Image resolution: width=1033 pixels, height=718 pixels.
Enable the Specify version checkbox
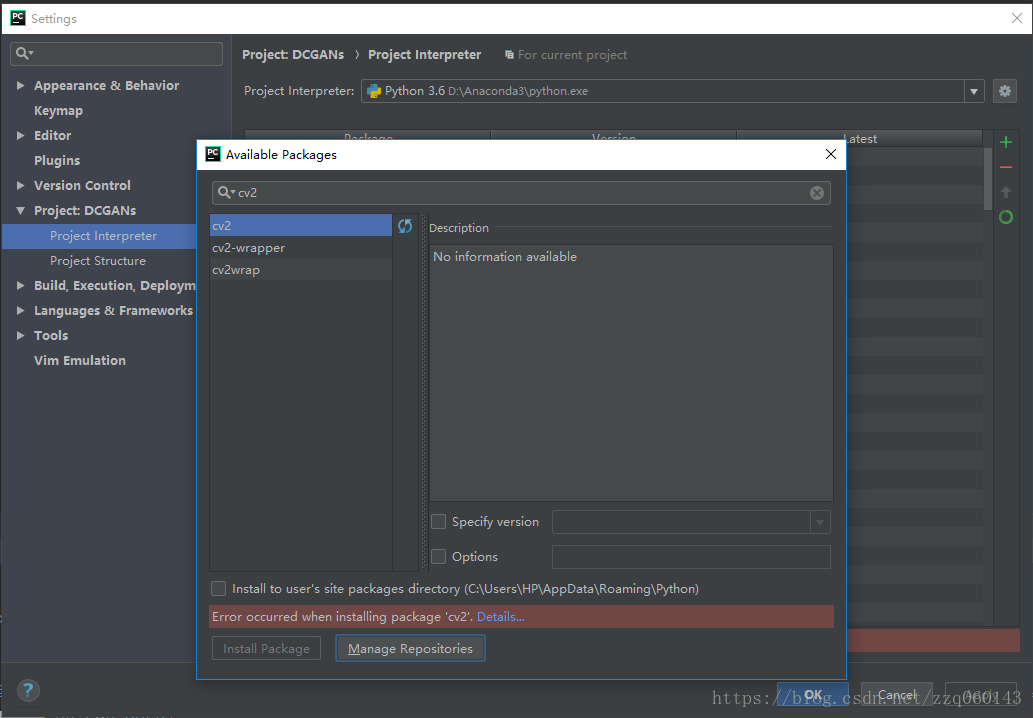(x=438, y=522)
